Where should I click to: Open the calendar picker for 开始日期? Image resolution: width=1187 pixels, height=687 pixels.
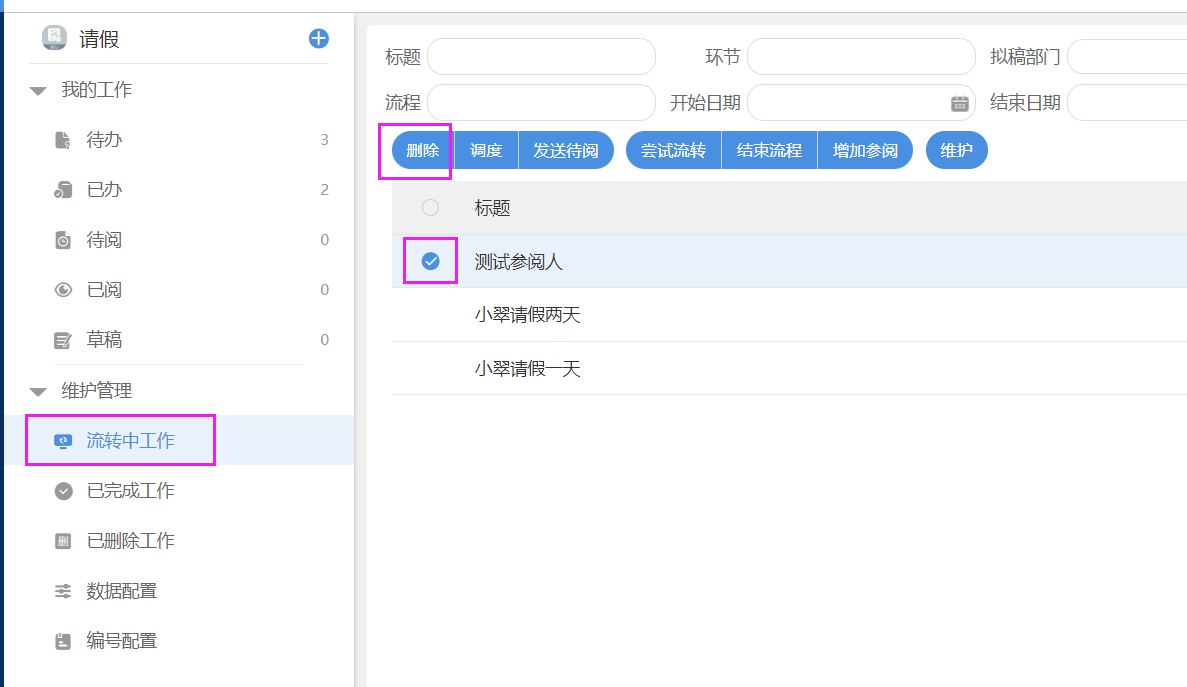coord(959,104)
